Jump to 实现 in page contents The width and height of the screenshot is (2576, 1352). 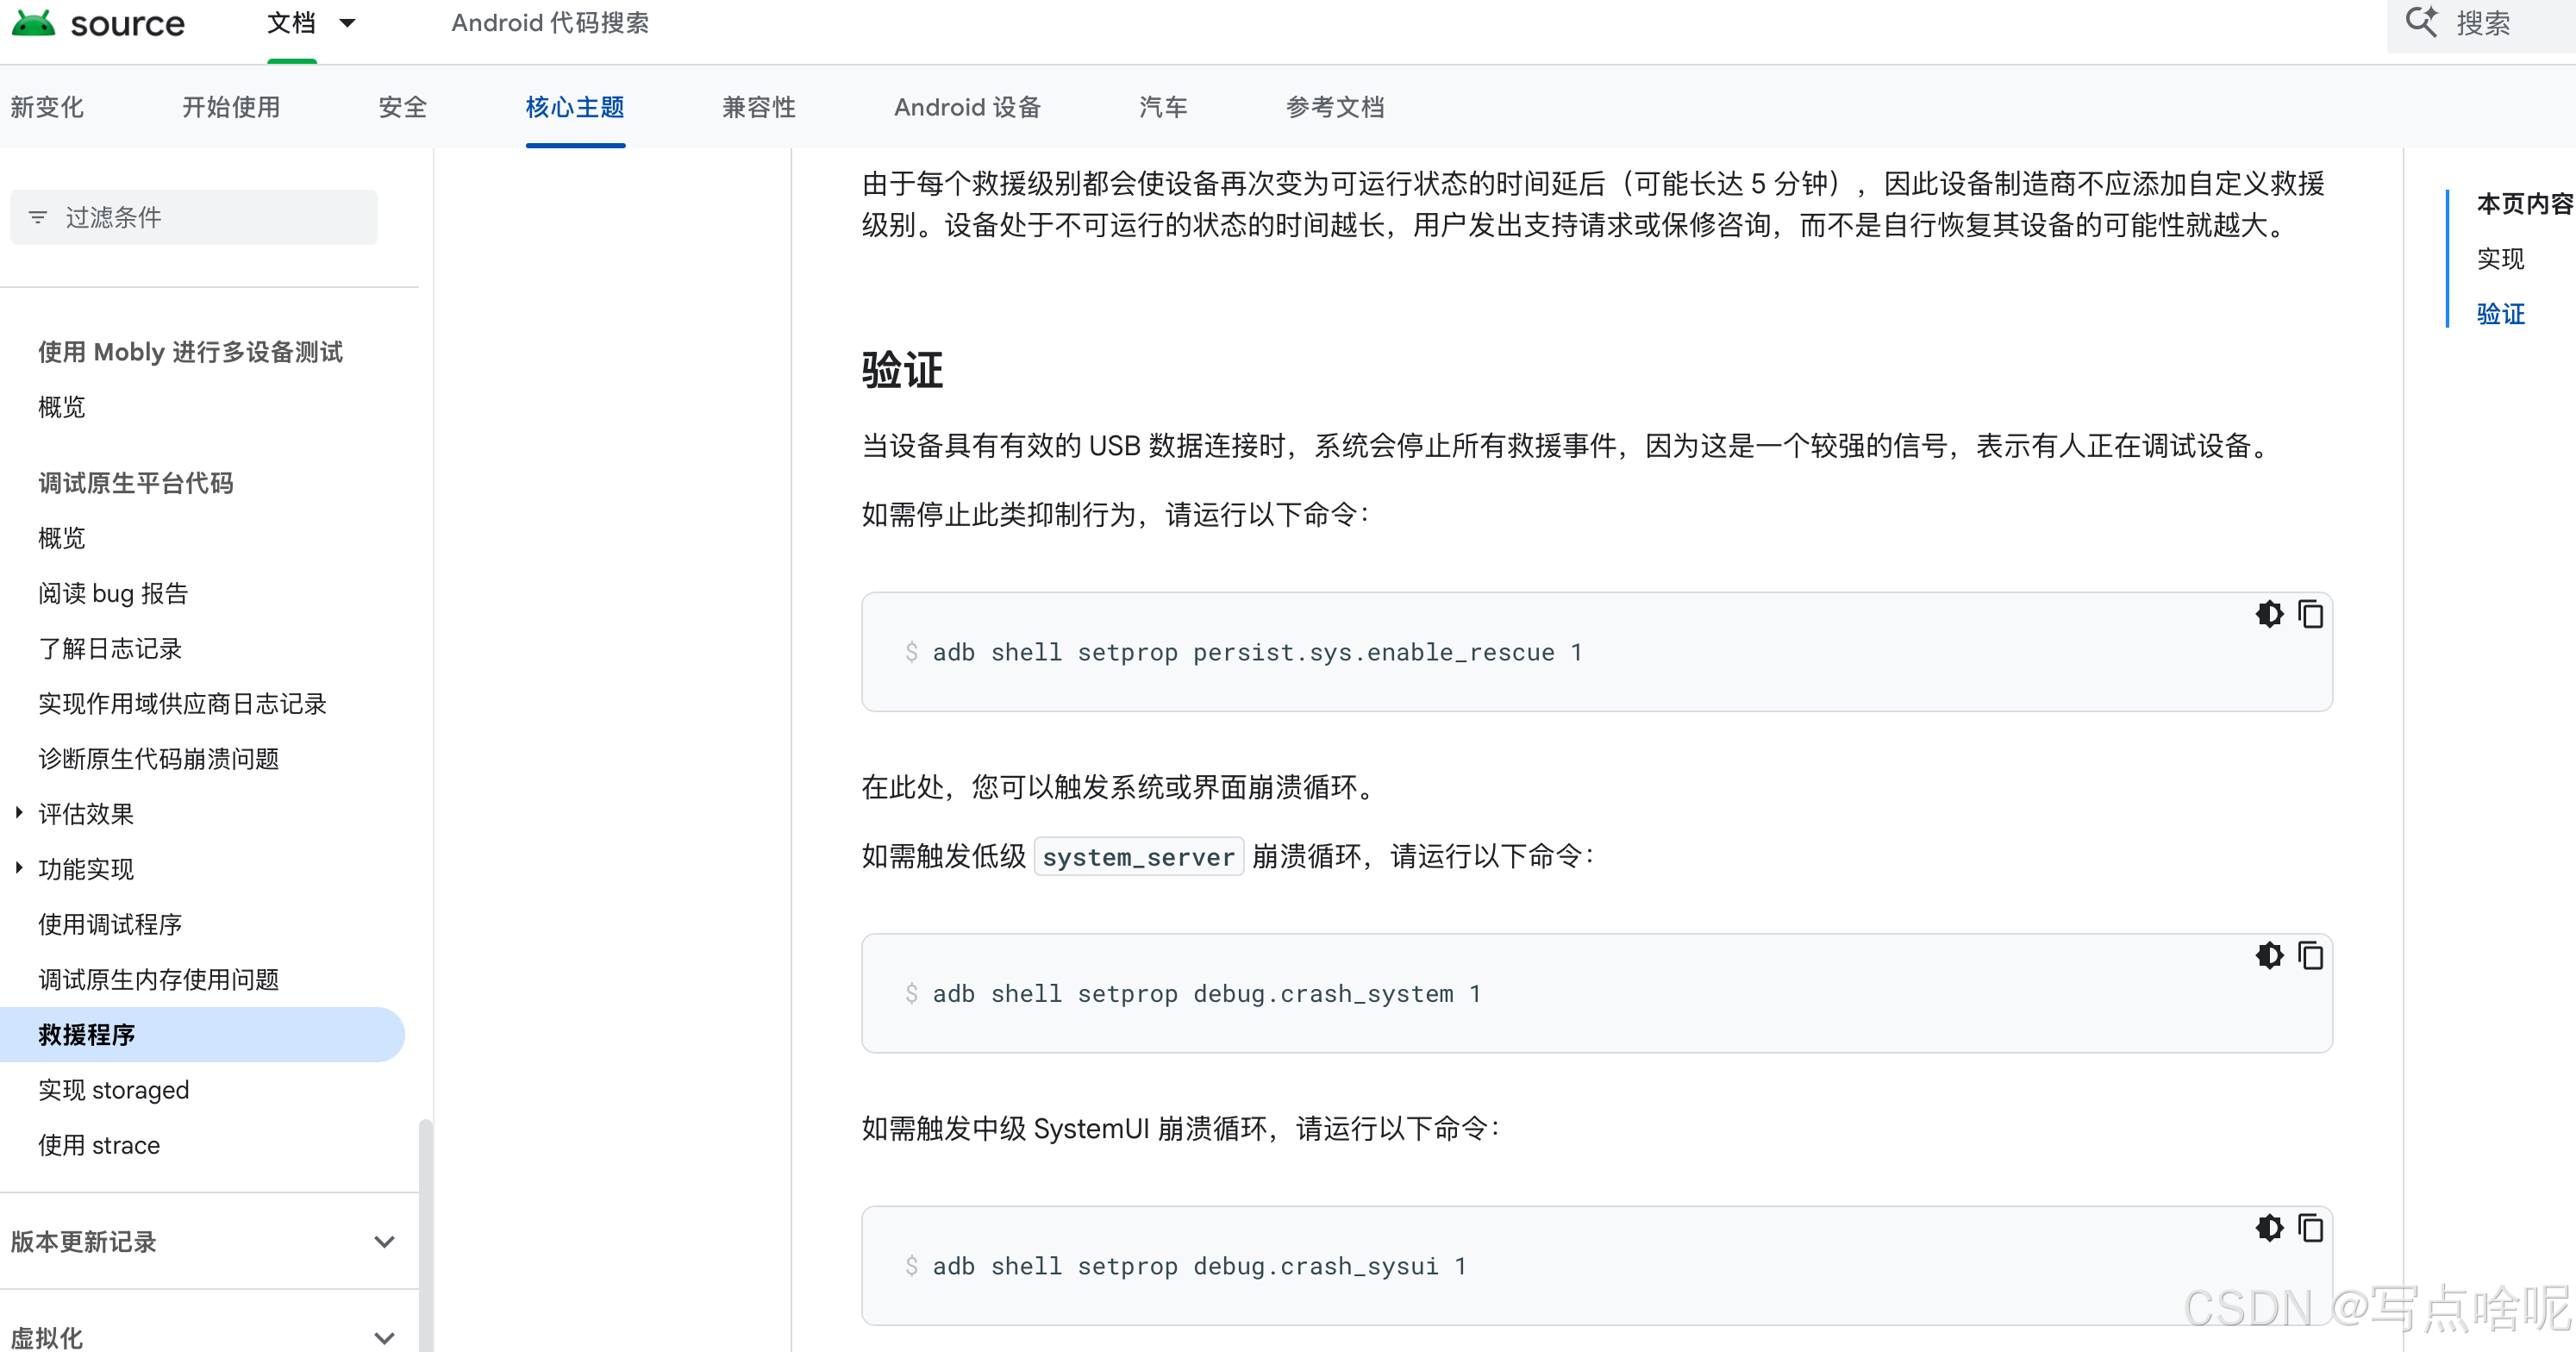tap(2500, 259)
